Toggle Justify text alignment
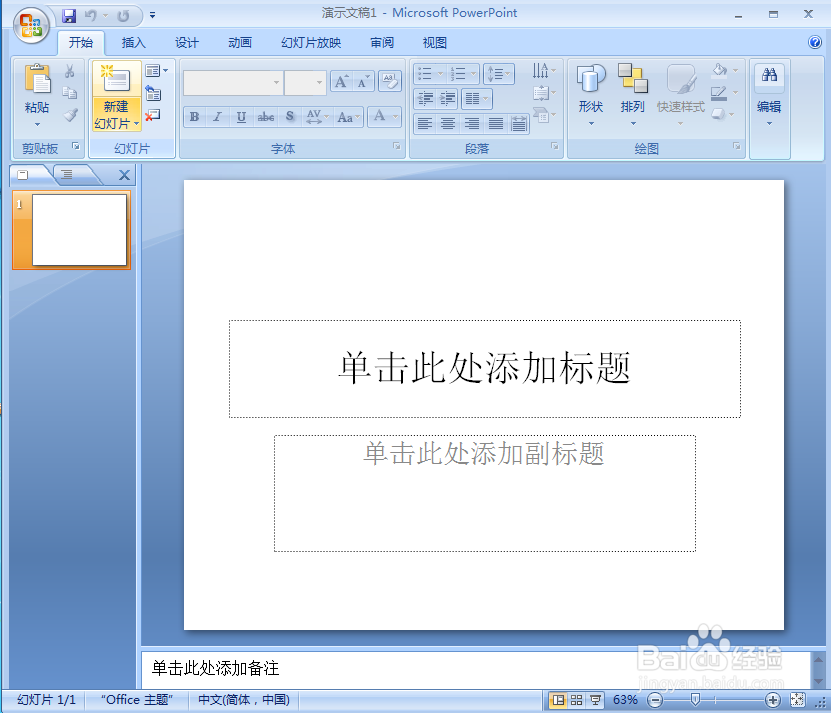Viewport: 831px width, 713px height. tap(496, 124)
